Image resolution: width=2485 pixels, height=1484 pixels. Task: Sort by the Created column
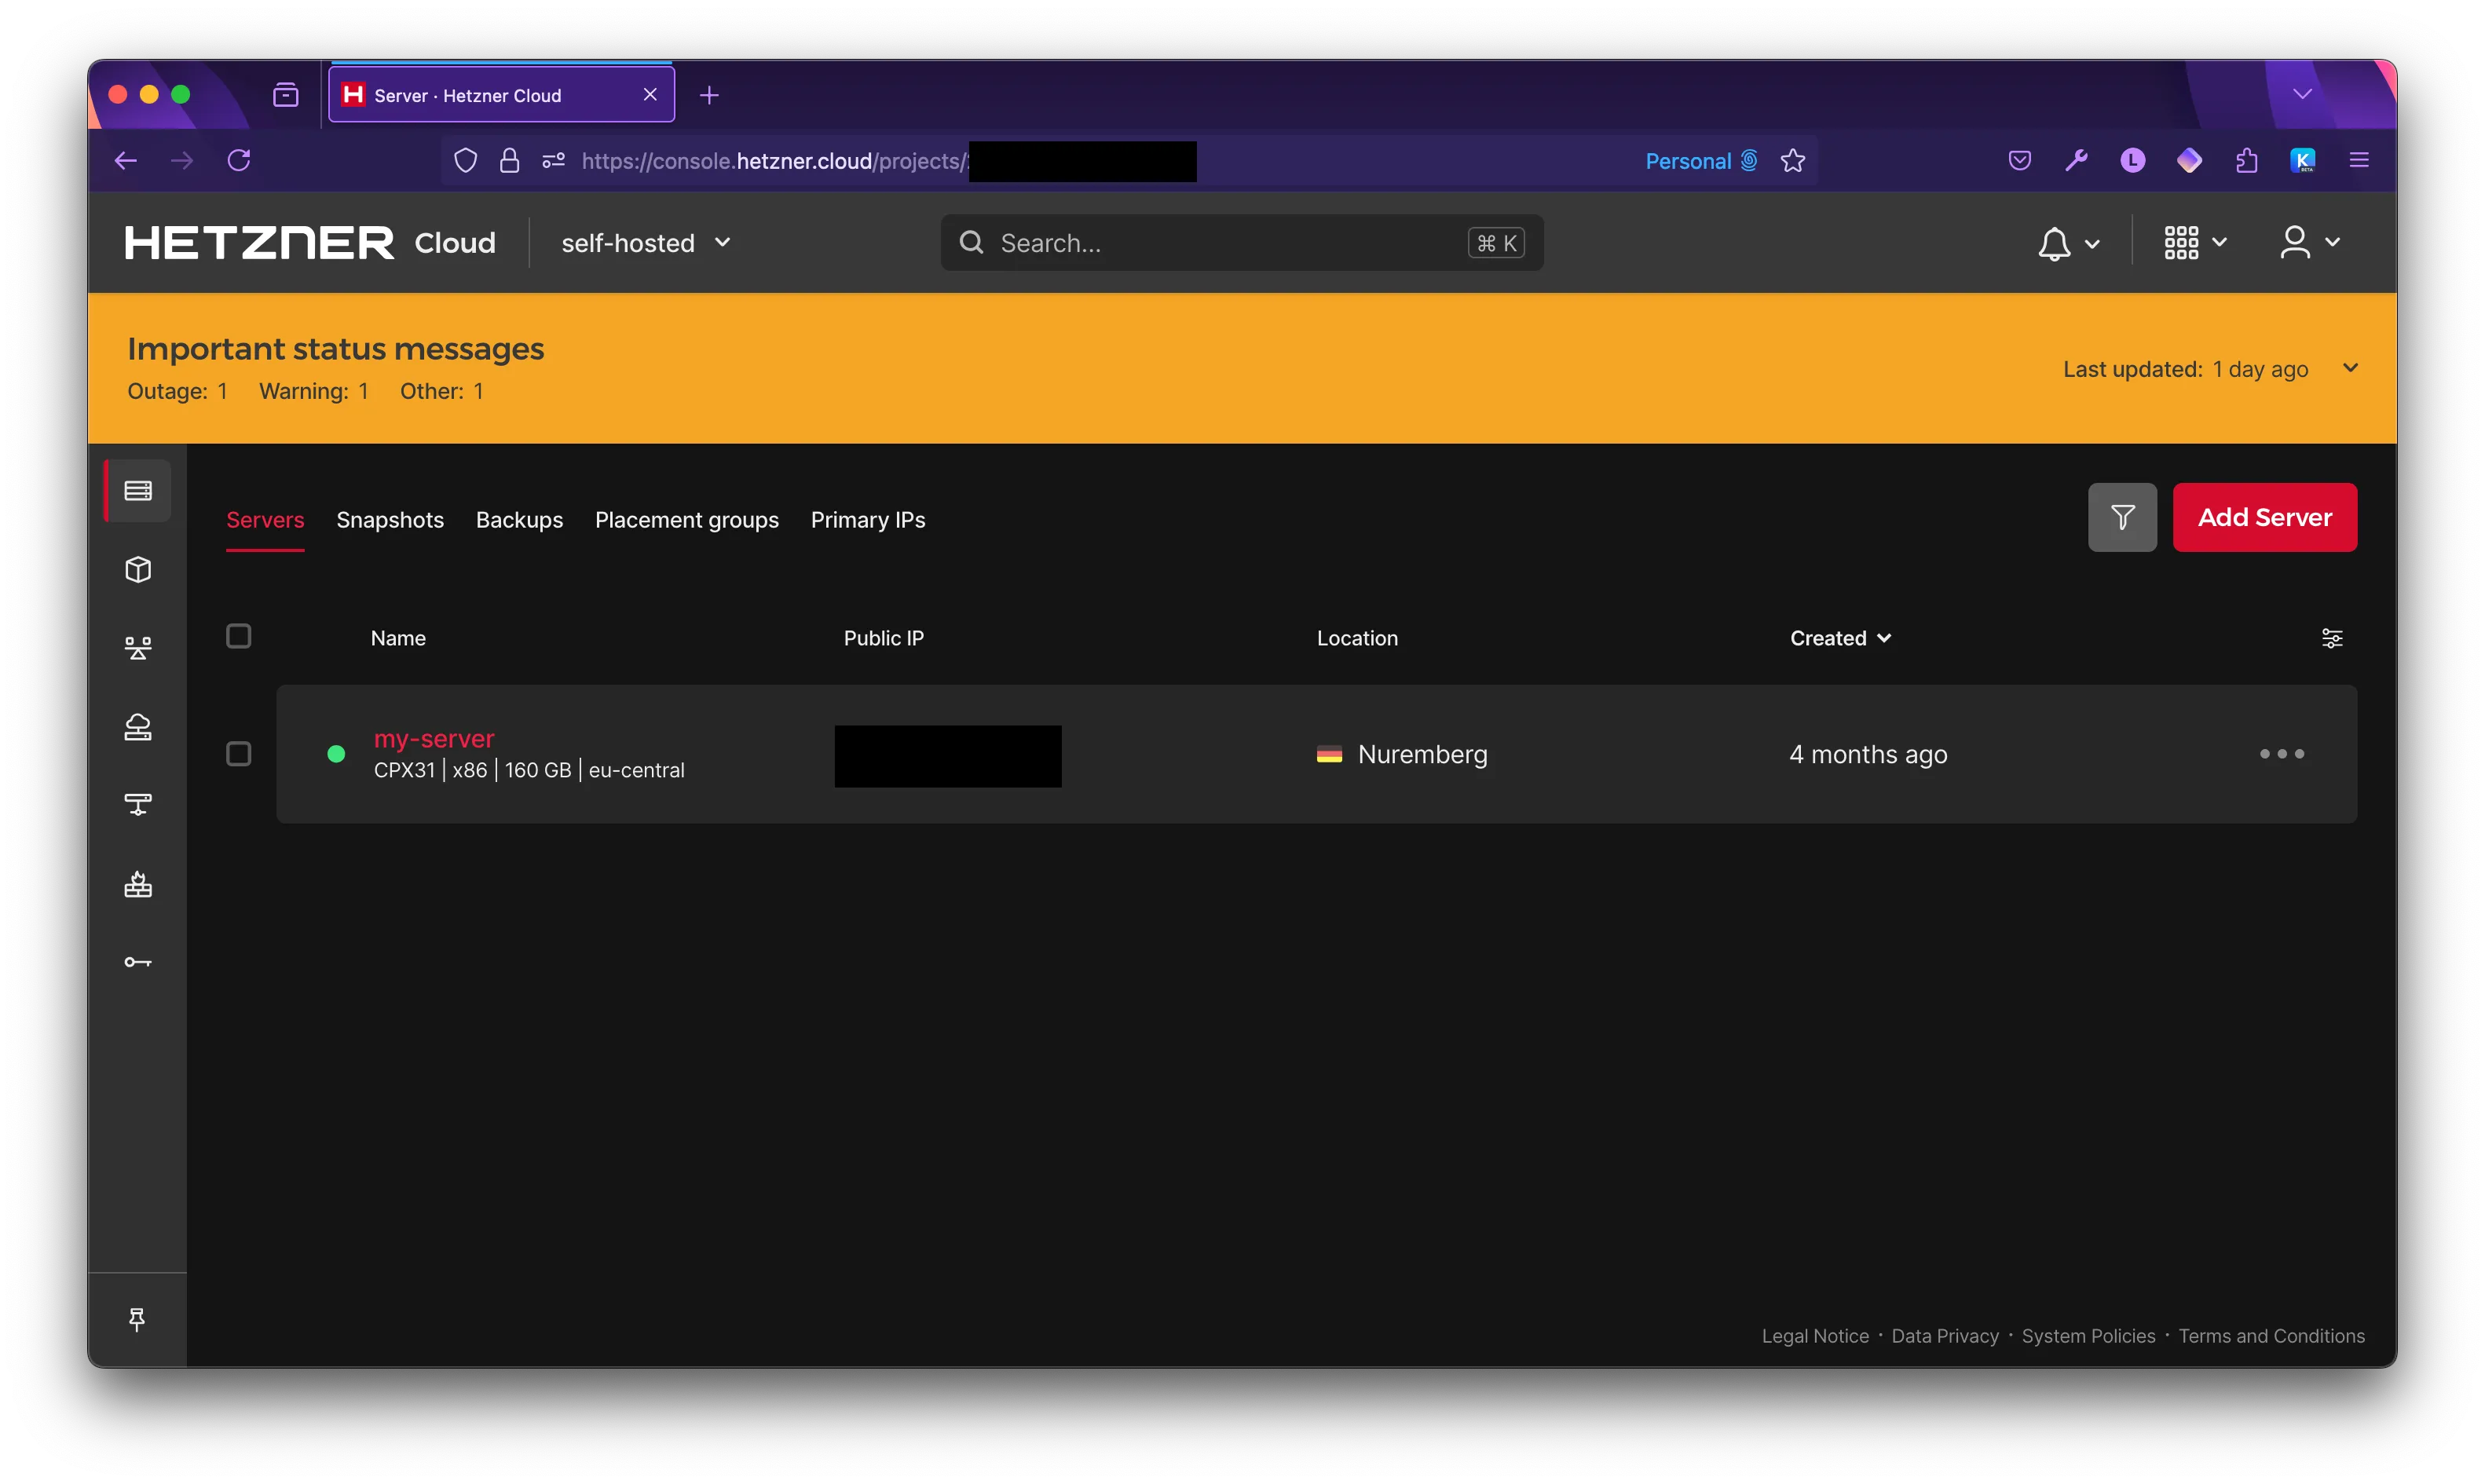[1840, 638]
